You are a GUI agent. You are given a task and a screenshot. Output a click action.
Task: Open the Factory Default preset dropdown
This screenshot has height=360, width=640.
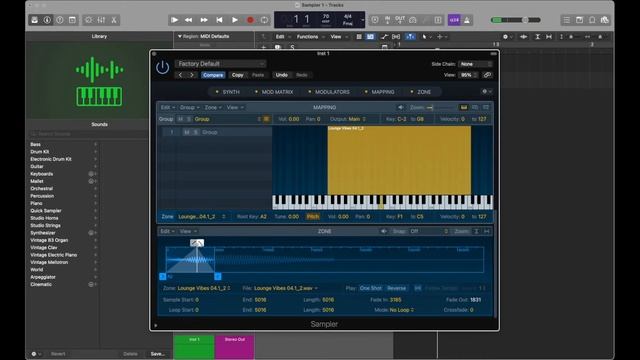tap(220, 64)
